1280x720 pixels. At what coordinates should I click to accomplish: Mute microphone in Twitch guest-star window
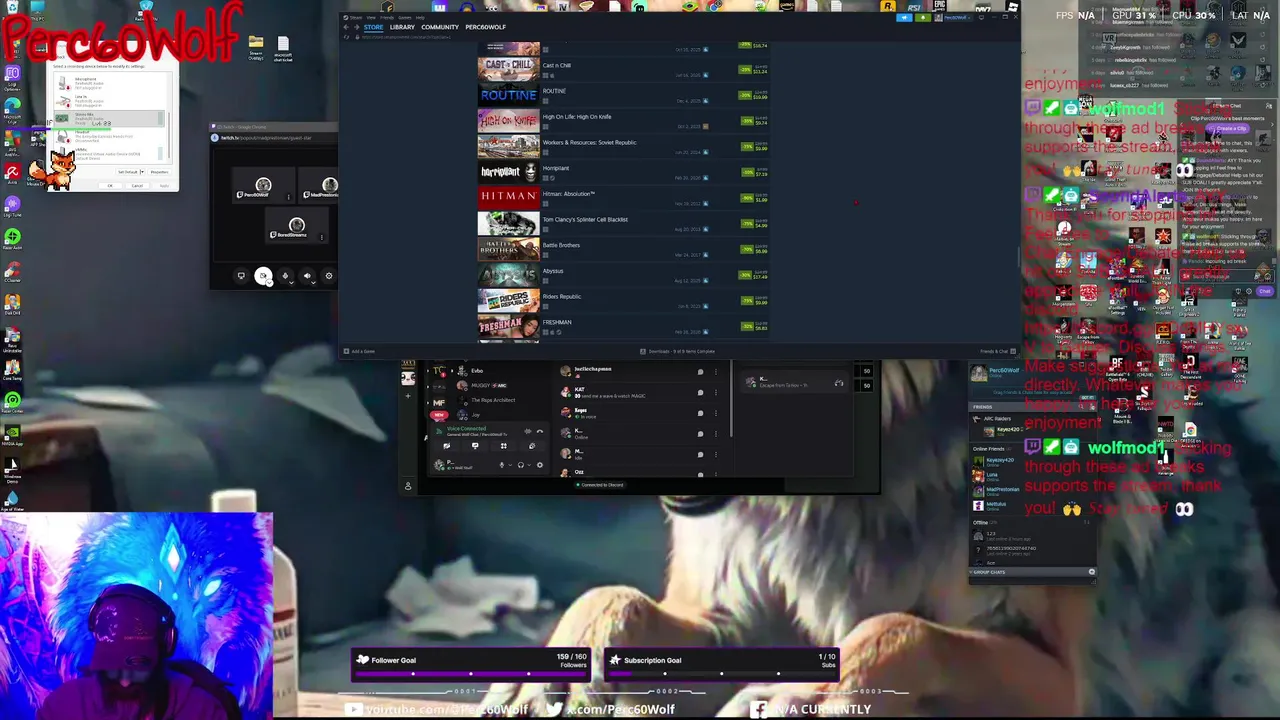[285, 276]
